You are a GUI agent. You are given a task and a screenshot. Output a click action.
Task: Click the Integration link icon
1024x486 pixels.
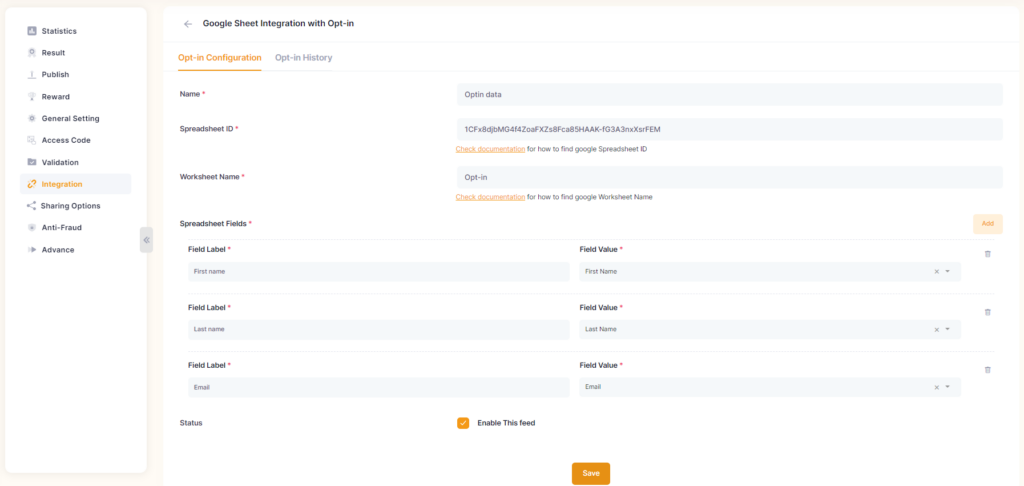click(31, 184)
